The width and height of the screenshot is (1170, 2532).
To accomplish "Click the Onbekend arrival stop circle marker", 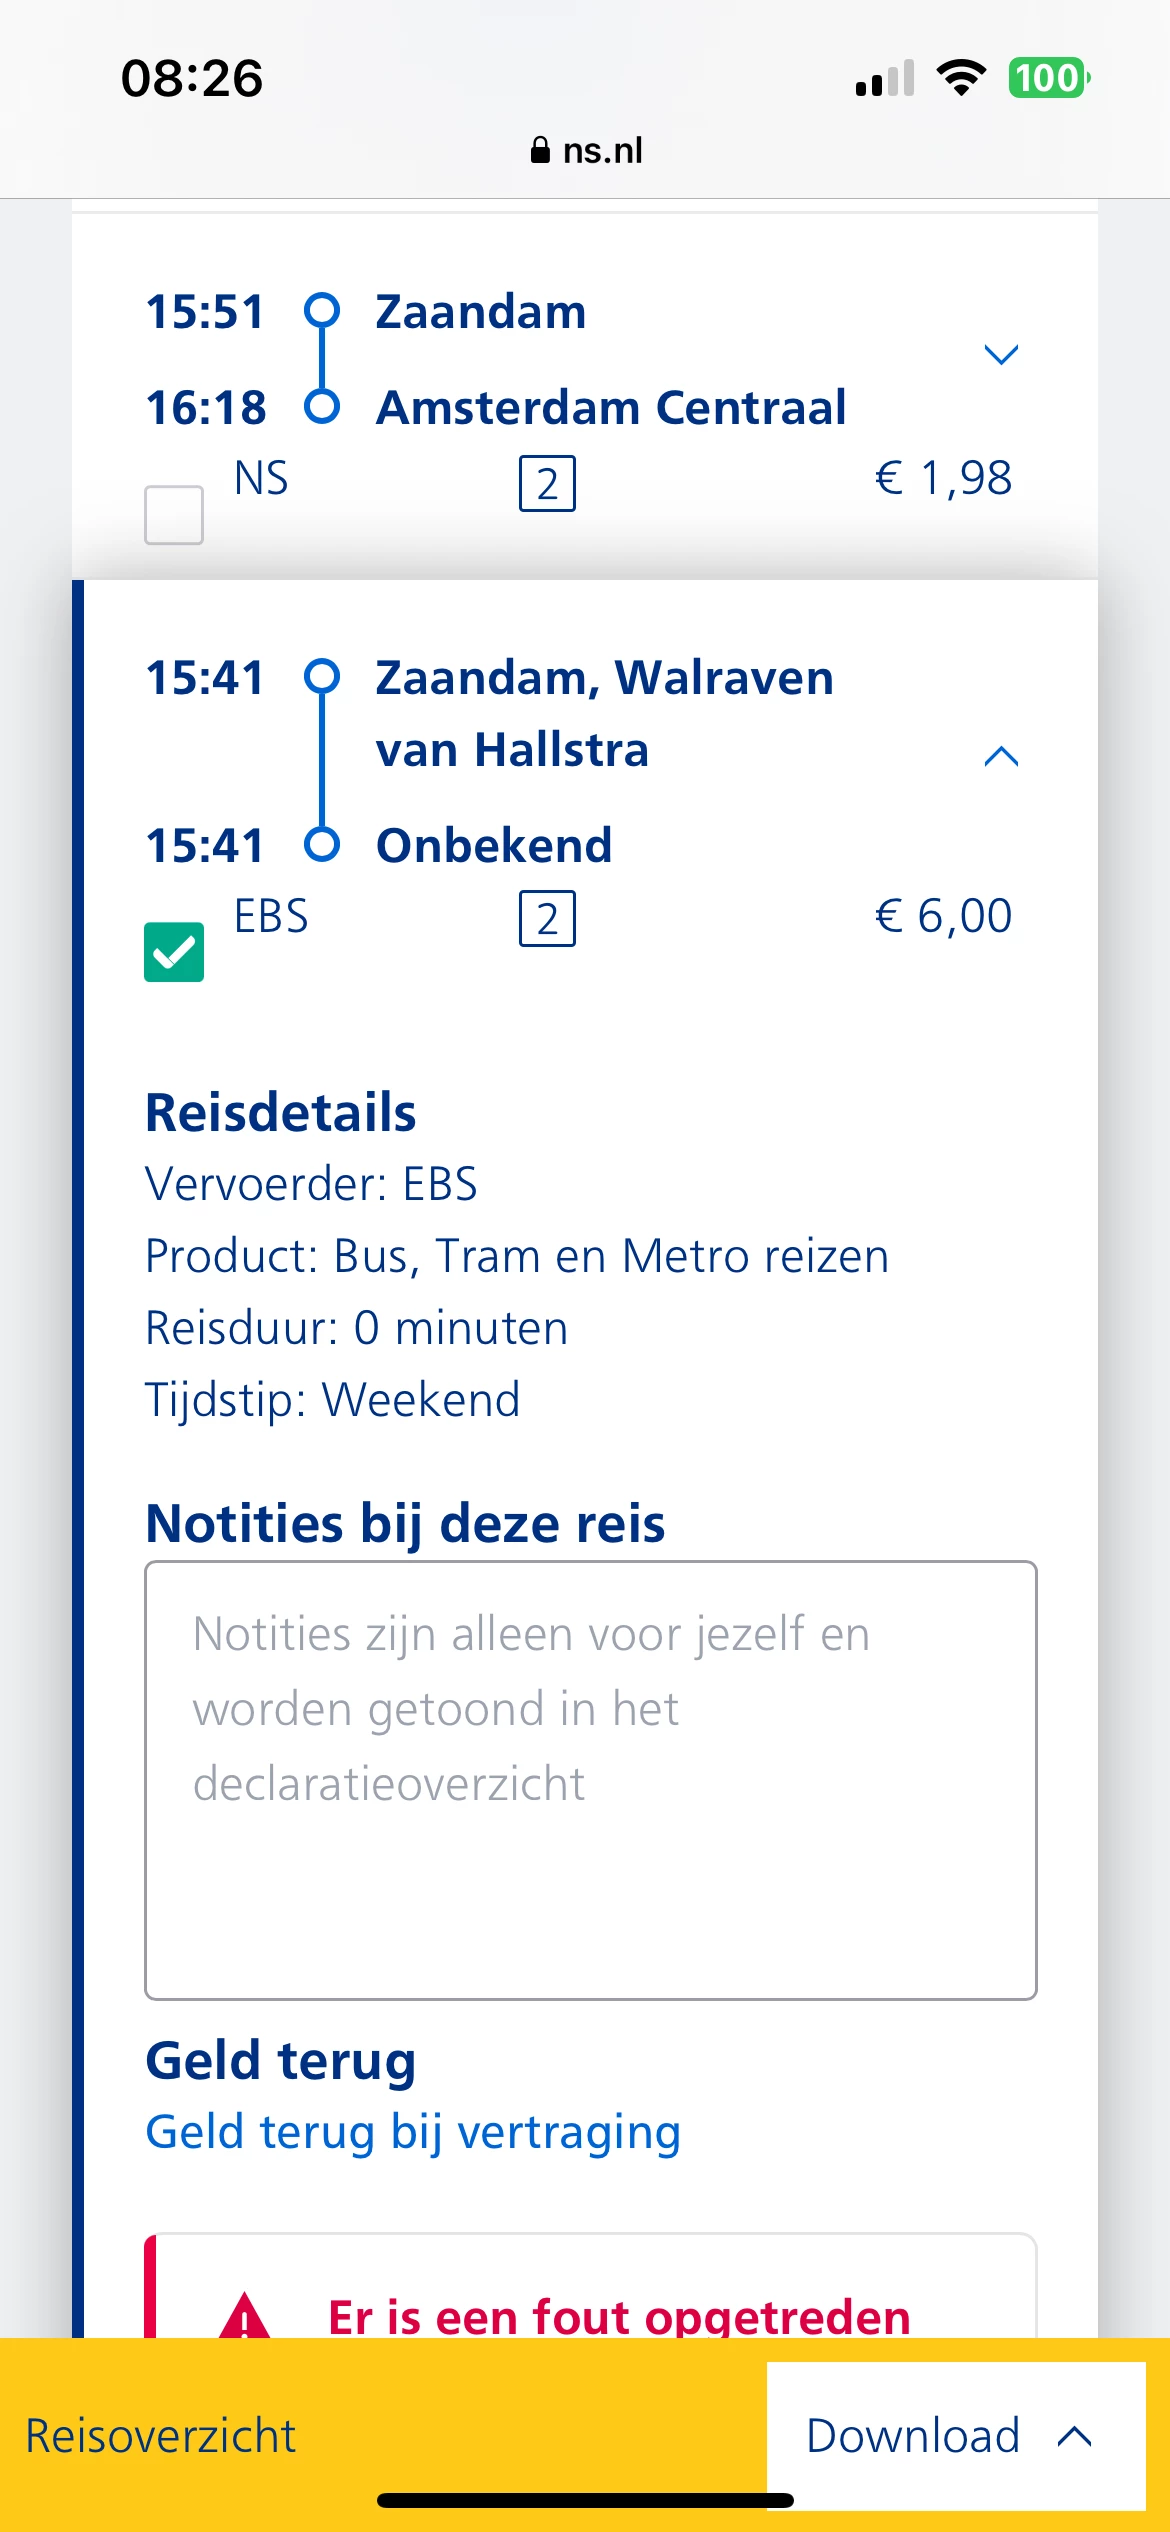I will tap(322, 845).
